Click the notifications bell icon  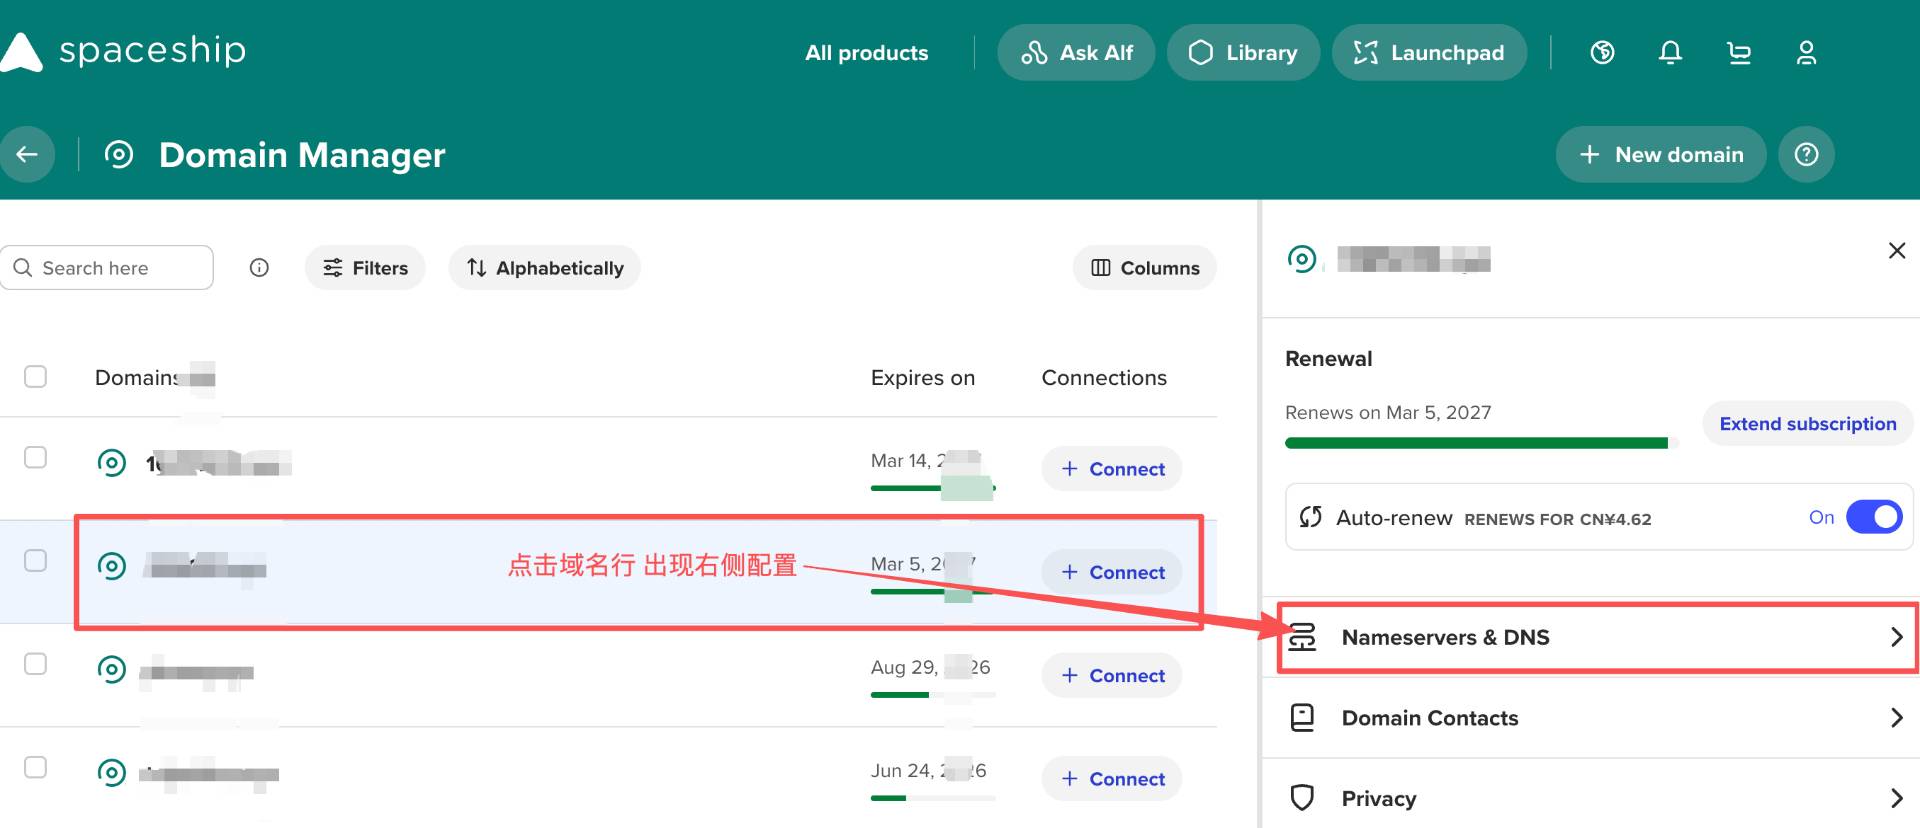pos(1670,53)
